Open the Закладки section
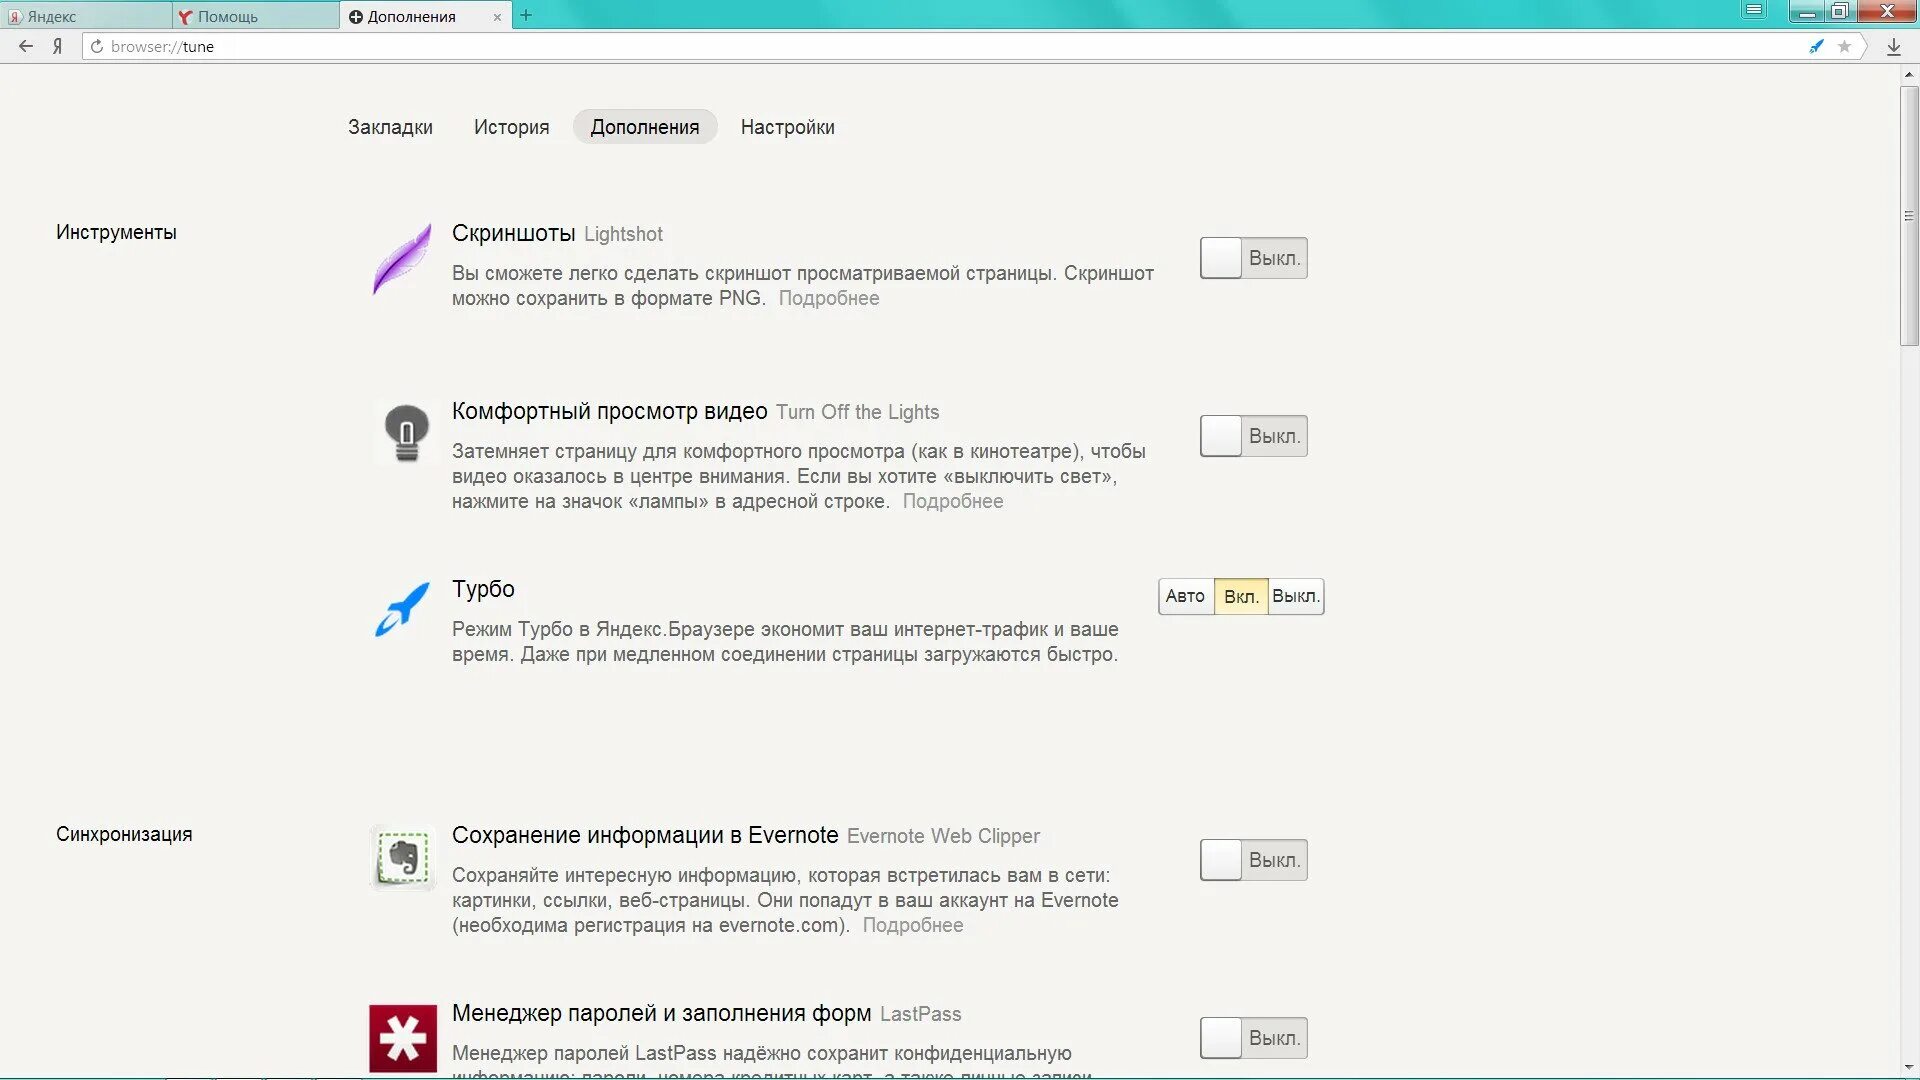The width and height of the screenshot is (1920, 1080). click(390, 127)
